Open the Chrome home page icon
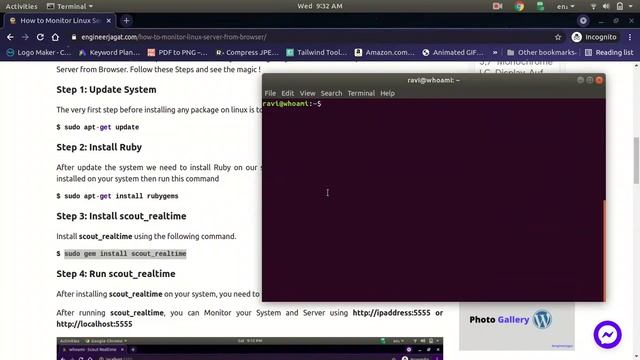Image resolution: width=640 pixels, height=360 pixels. 55,37
